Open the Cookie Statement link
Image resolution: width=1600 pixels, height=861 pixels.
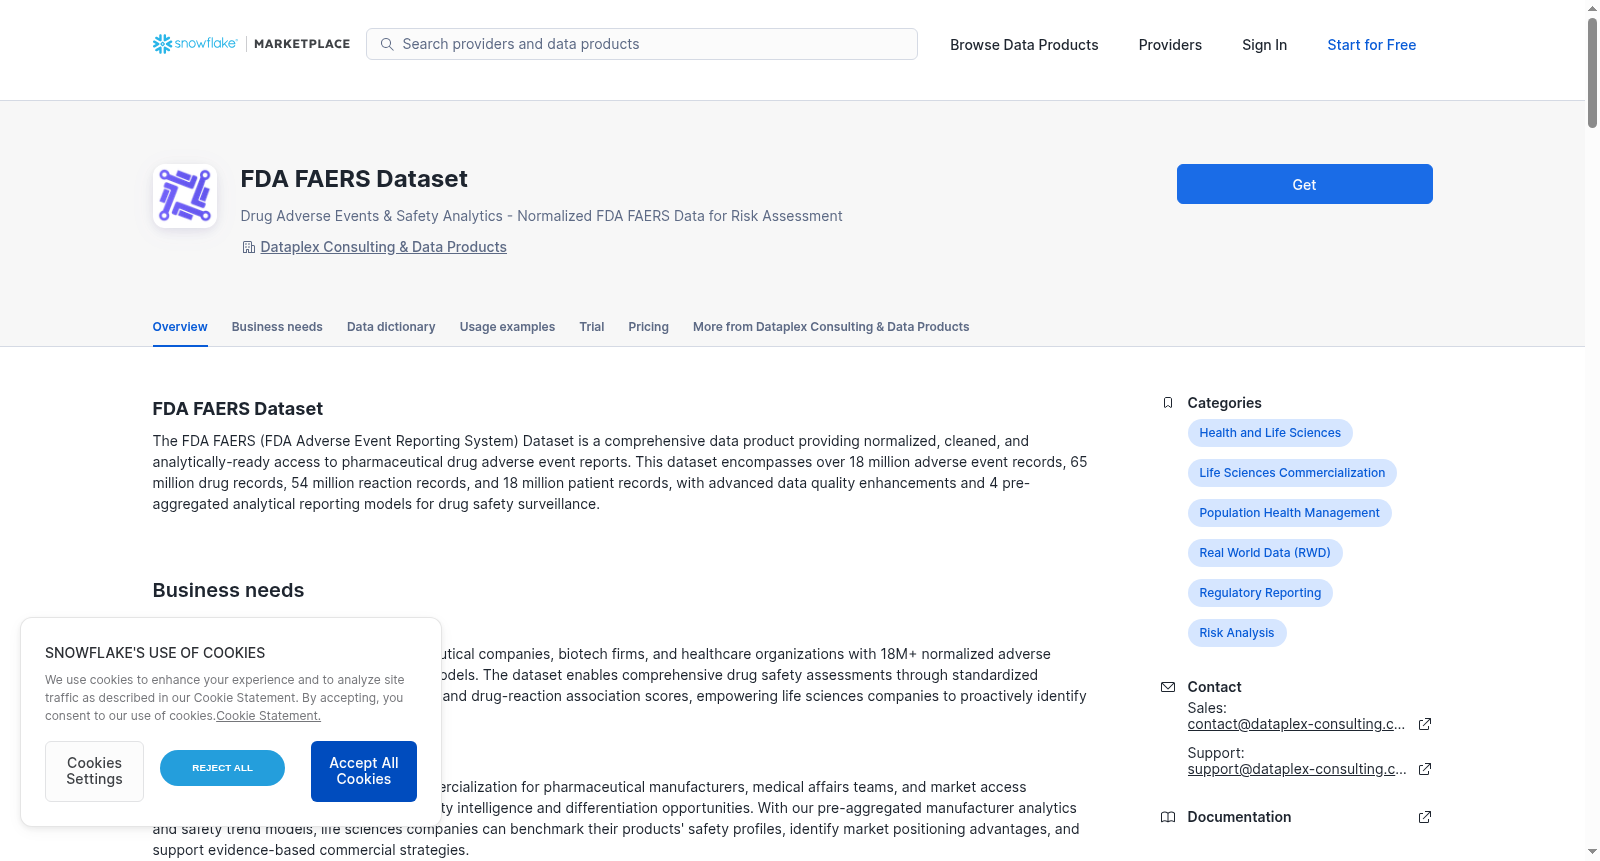268,716
